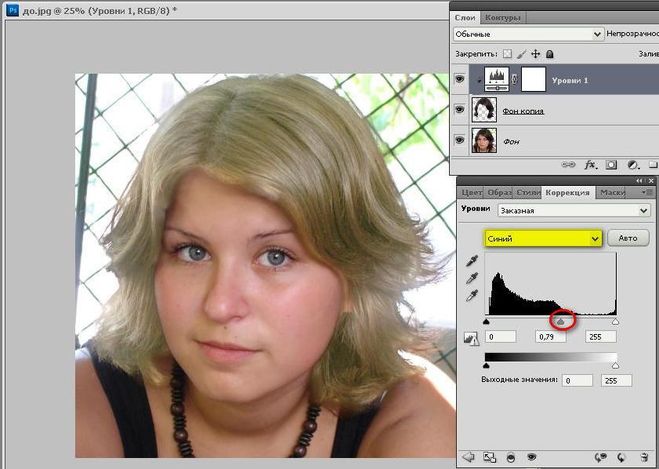The width and height of the screenshot is (659, 469).
Task: Switch to the Цвет tab
Action: pyautogui.click(x=471, y=192)
